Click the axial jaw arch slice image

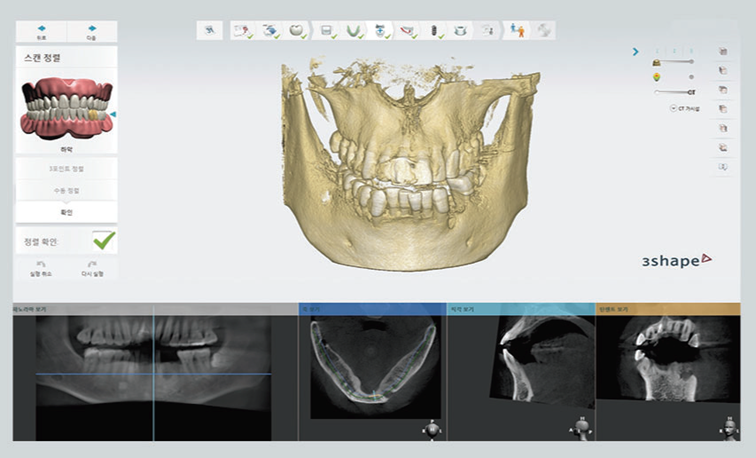point(375,366)
